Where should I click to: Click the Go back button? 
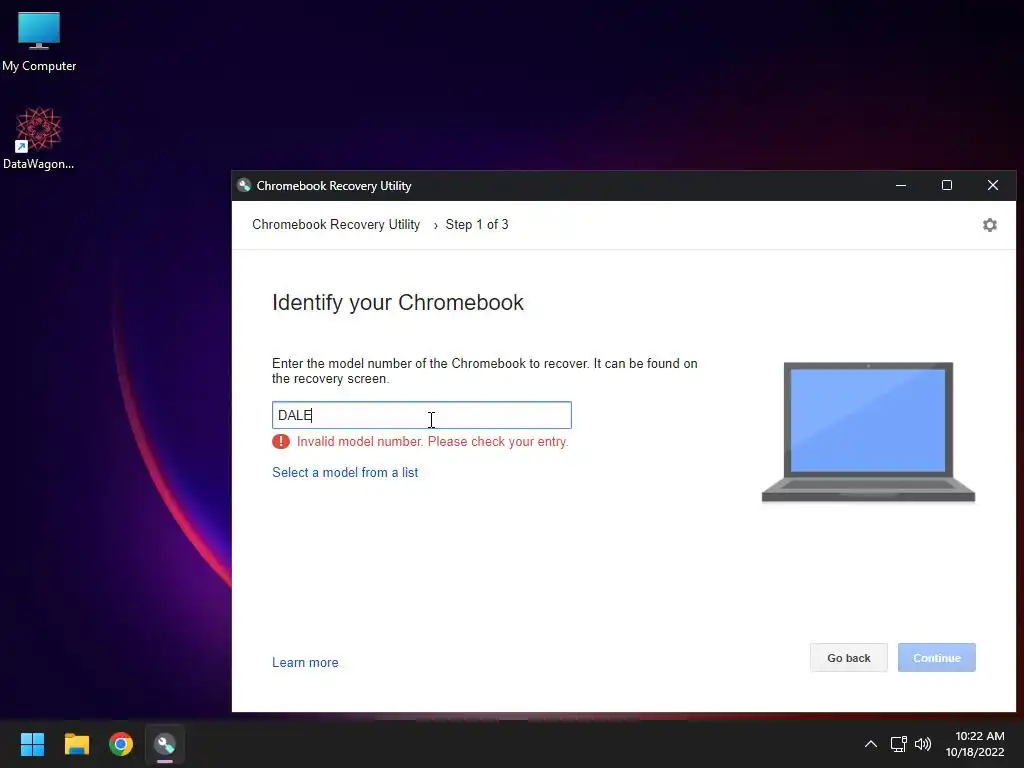pyautogui.click(x=848, y=658)
